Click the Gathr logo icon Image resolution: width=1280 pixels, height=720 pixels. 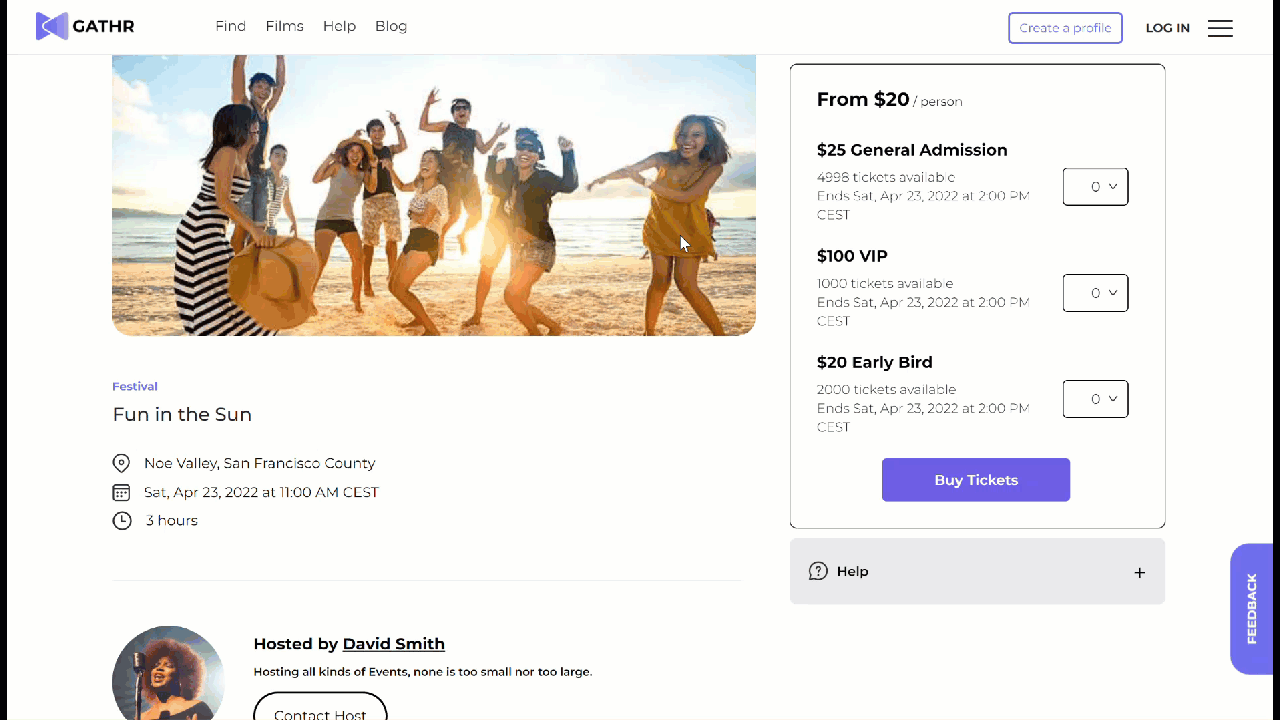tap(51, 27)
